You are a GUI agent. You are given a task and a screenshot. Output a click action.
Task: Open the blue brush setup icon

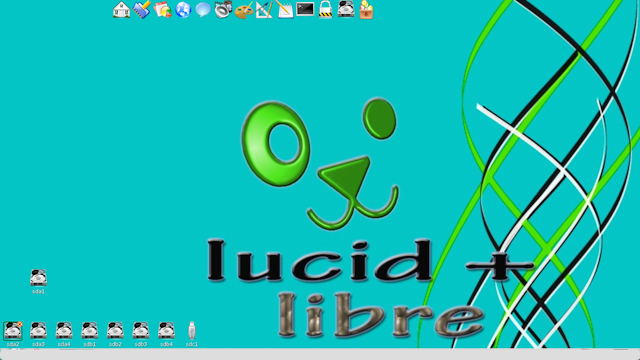142,9
